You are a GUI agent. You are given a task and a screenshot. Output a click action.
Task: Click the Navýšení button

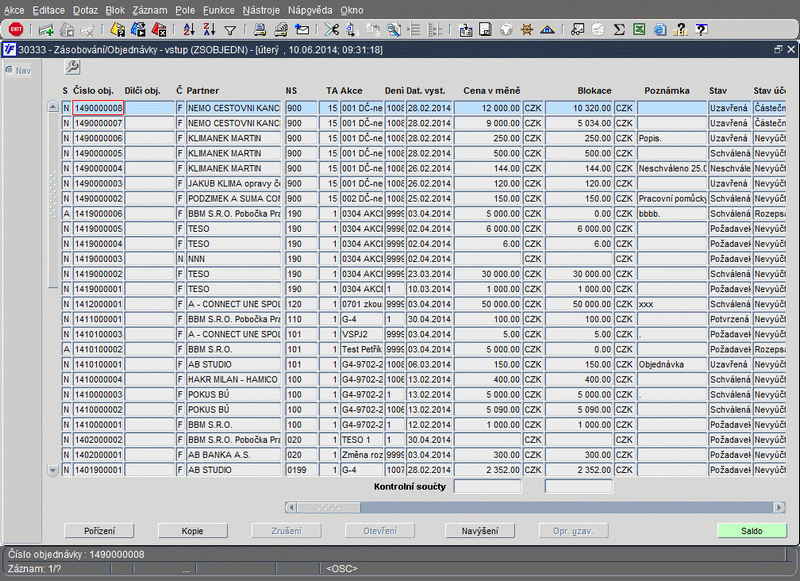pos(480,531)
